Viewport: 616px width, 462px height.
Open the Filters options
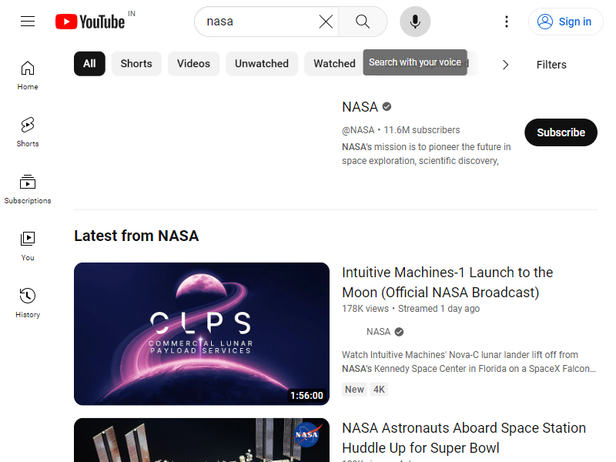pyautogui.click(x=551, y=65)
